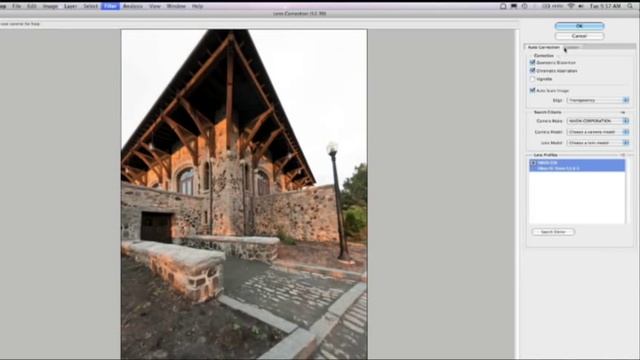Click the OK button
640x360 pixels.
tap(579, 26)
